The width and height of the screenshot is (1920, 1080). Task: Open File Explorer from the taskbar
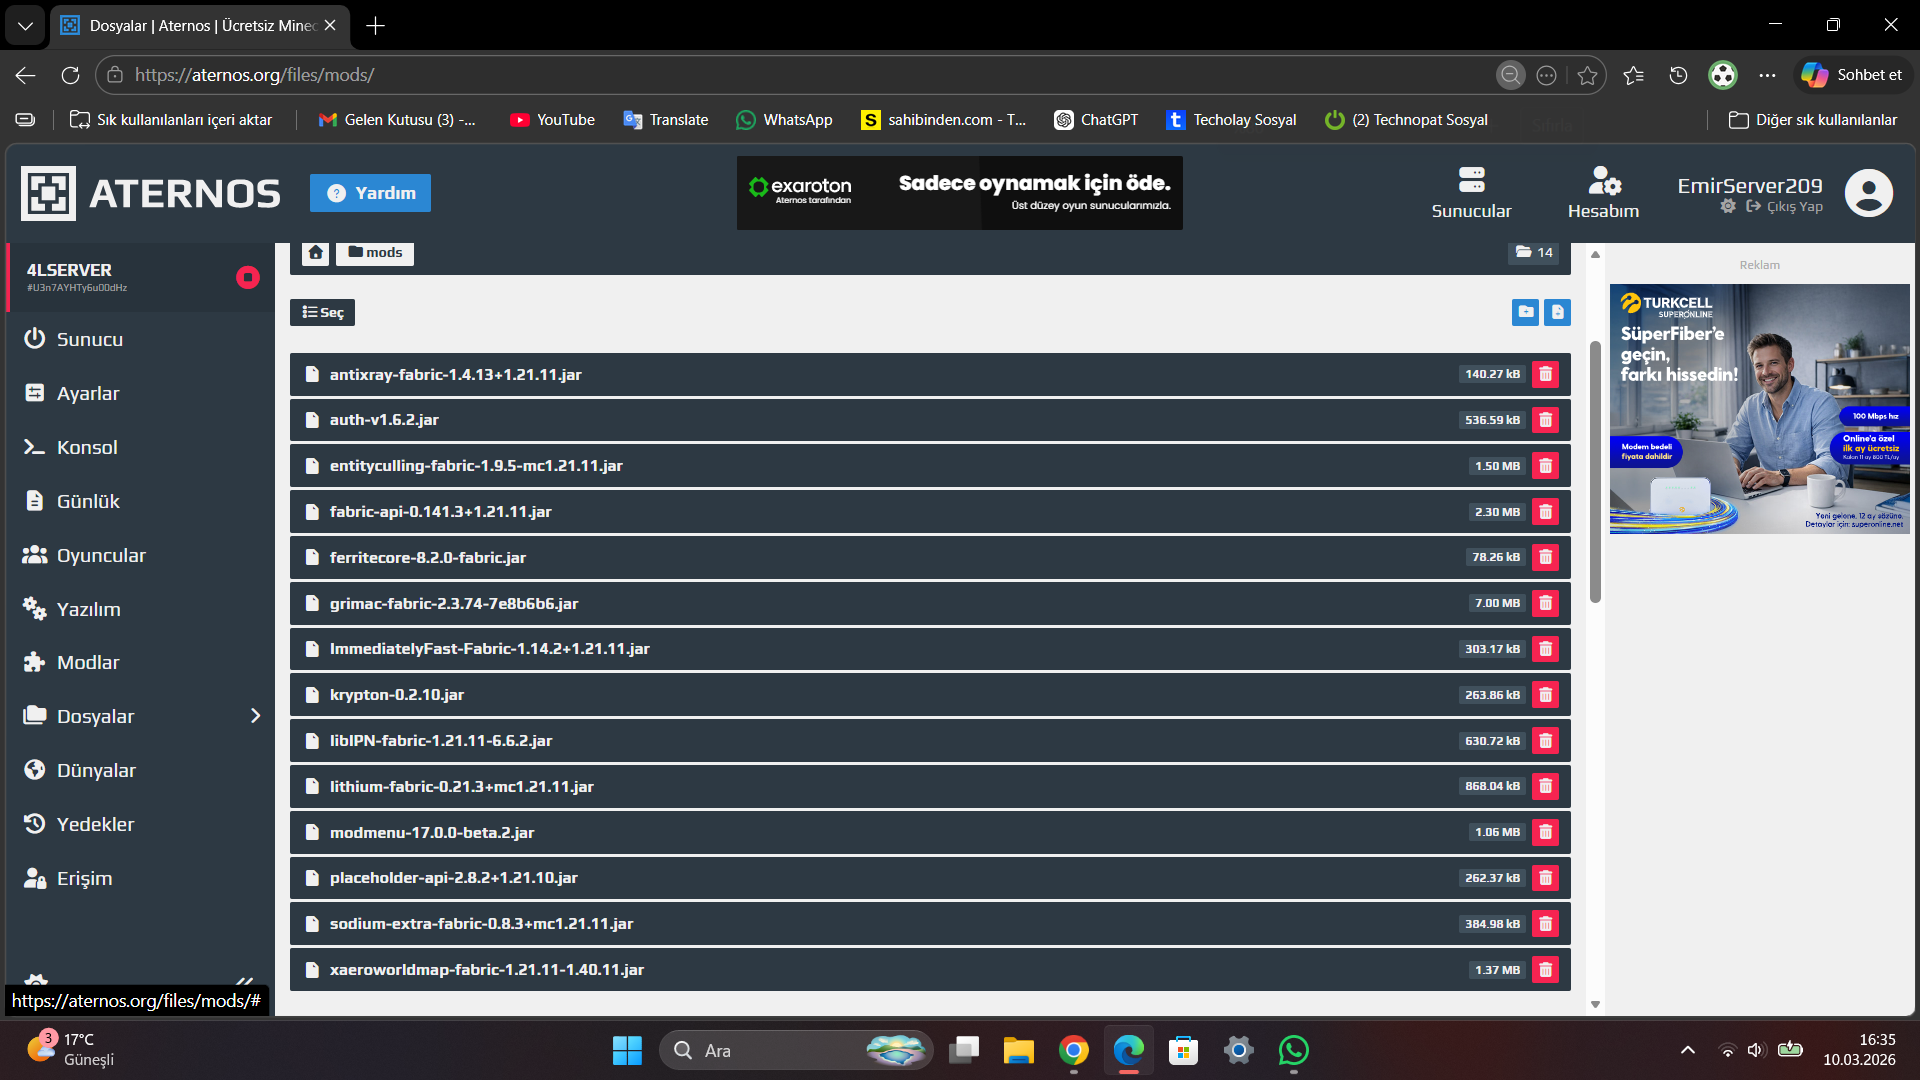(x=1018, y=1050)
